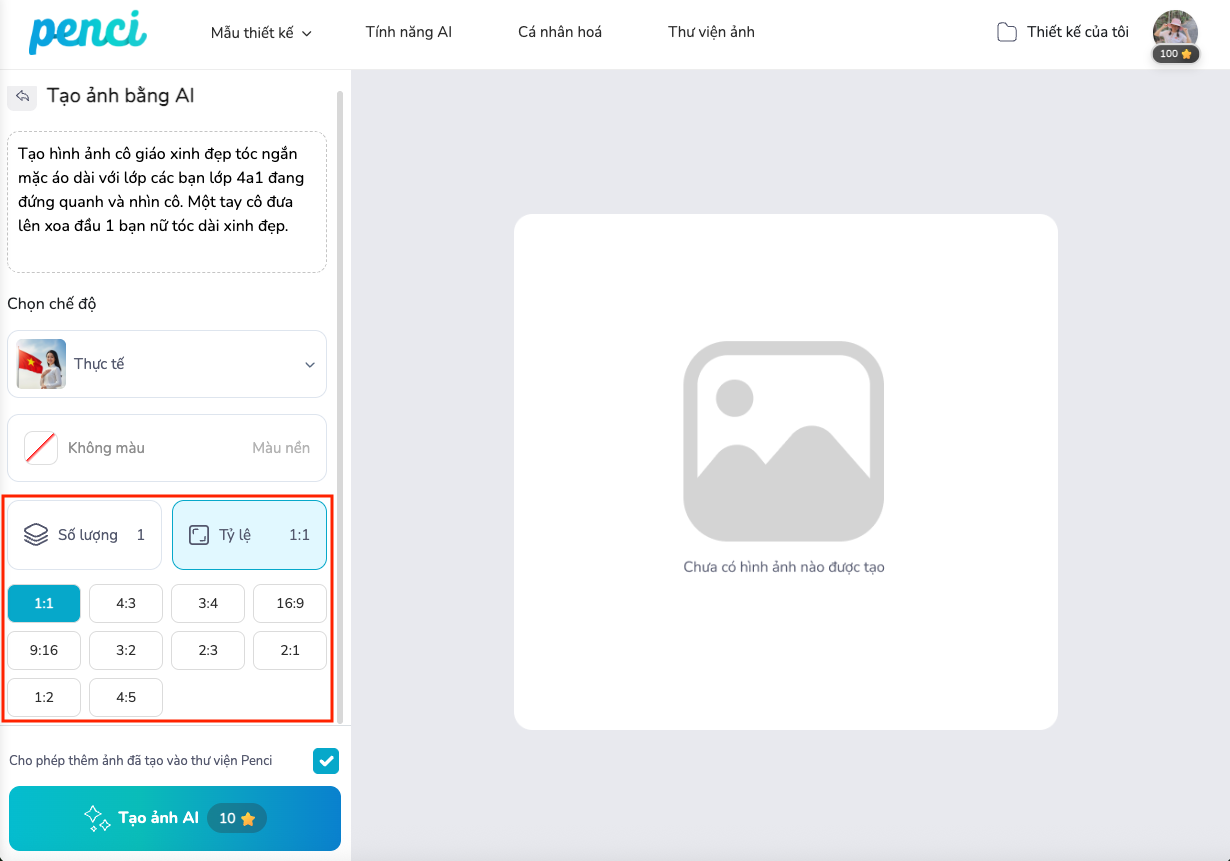Screen dimensions: 1230x861
Task: Expand the Mẫu thiết kế dropdown menu
Action: click(x=261, y=33)
